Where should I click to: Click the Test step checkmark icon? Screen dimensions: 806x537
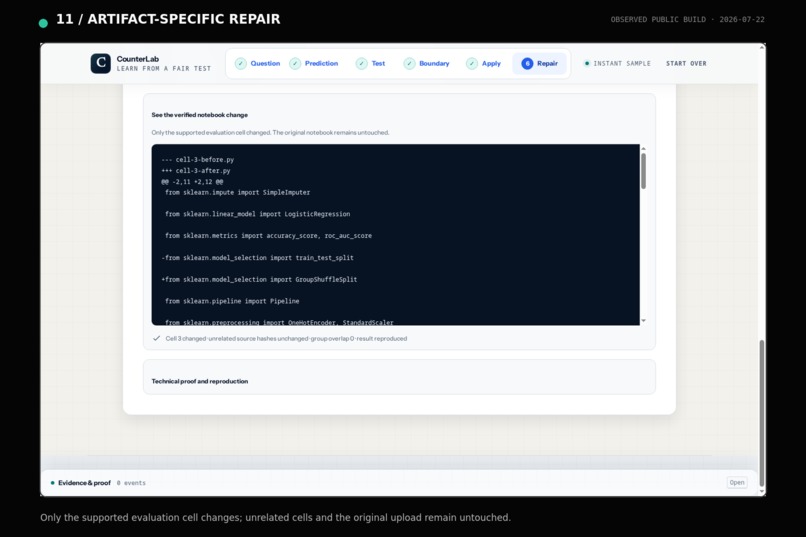coord(362,63)
